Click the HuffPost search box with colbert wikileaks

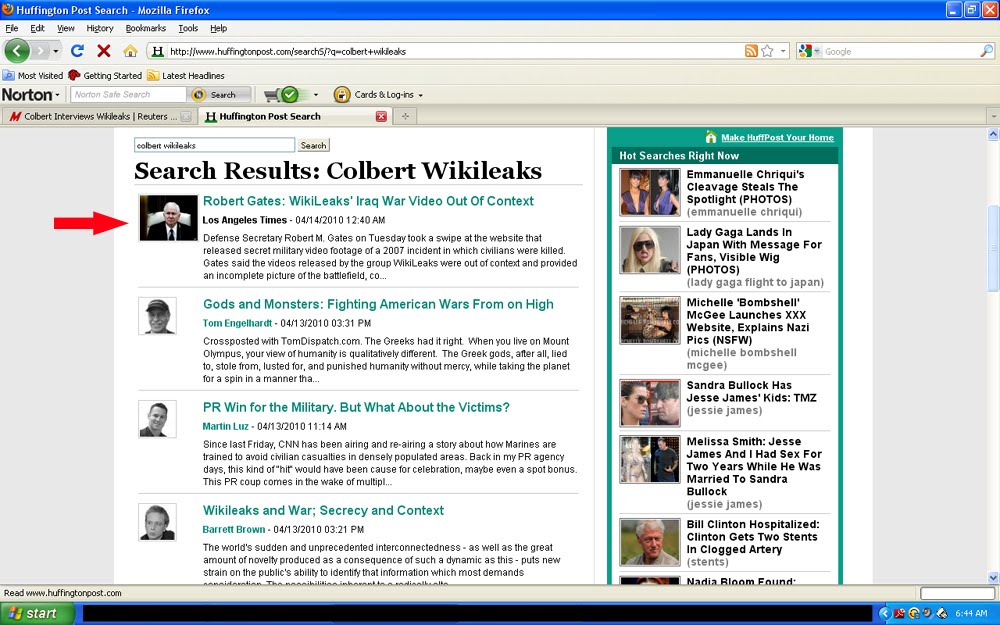tap(214, 145)
